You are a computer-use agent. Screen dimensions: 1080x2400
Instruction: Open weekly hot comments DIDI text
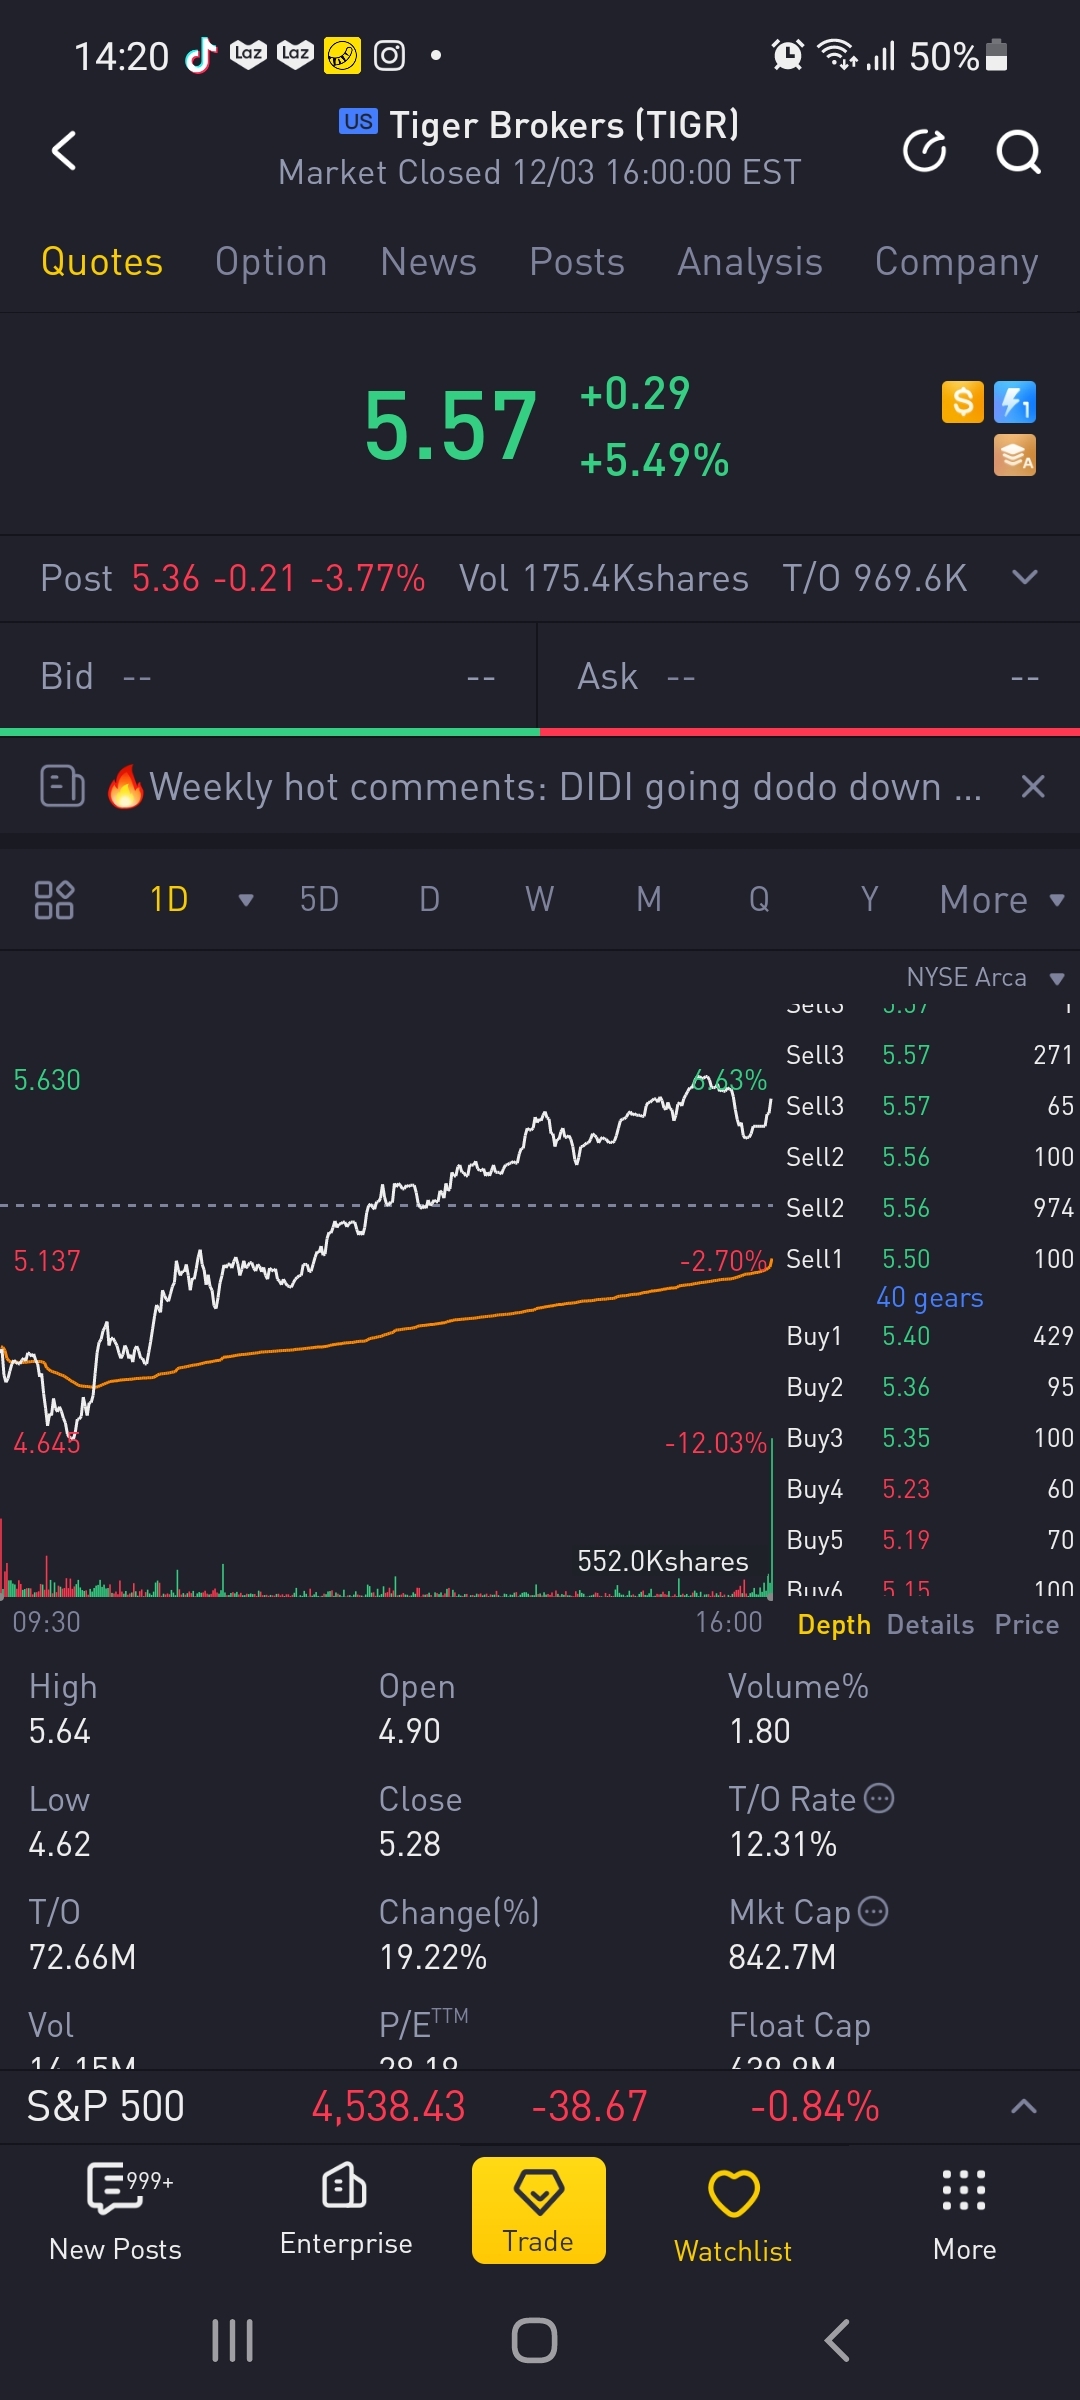[x=565, y=787]
